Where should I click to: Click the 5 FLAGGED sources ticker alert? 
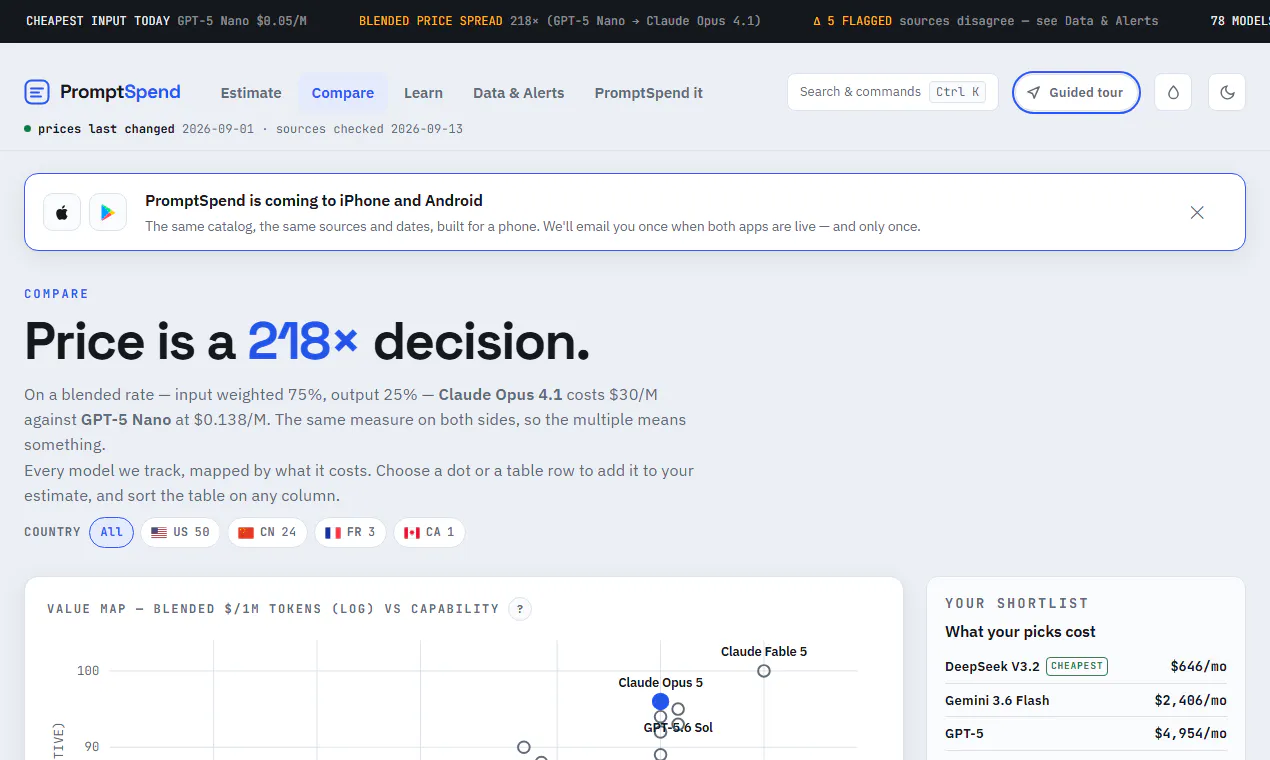(x=986, y=20)
